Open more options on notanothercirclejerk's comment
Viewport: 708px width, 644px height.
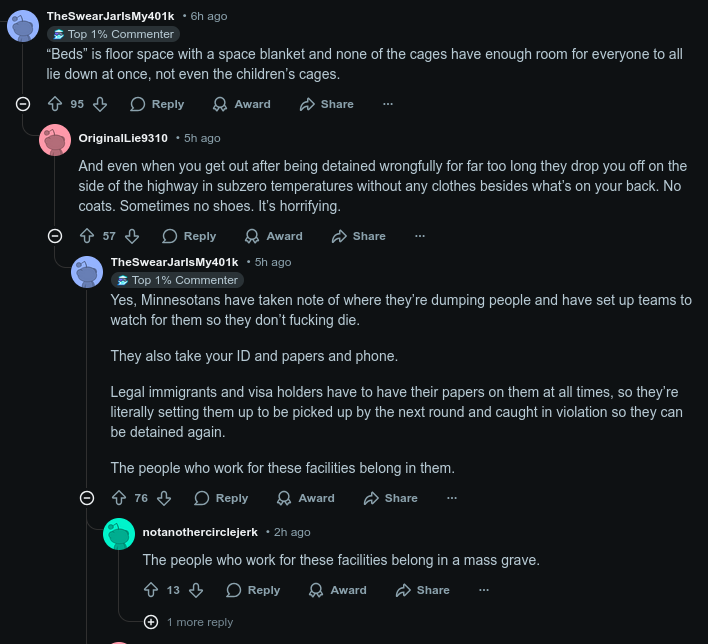click(x=484, y=590)
